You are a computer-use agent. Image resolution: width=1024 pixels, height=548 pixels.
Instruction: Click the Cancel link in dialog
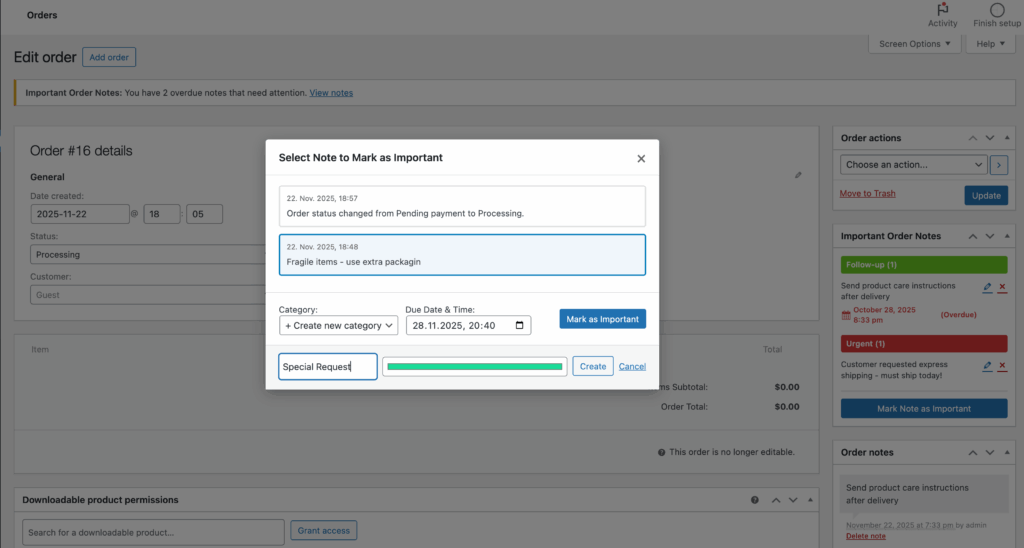pos(632,366)
